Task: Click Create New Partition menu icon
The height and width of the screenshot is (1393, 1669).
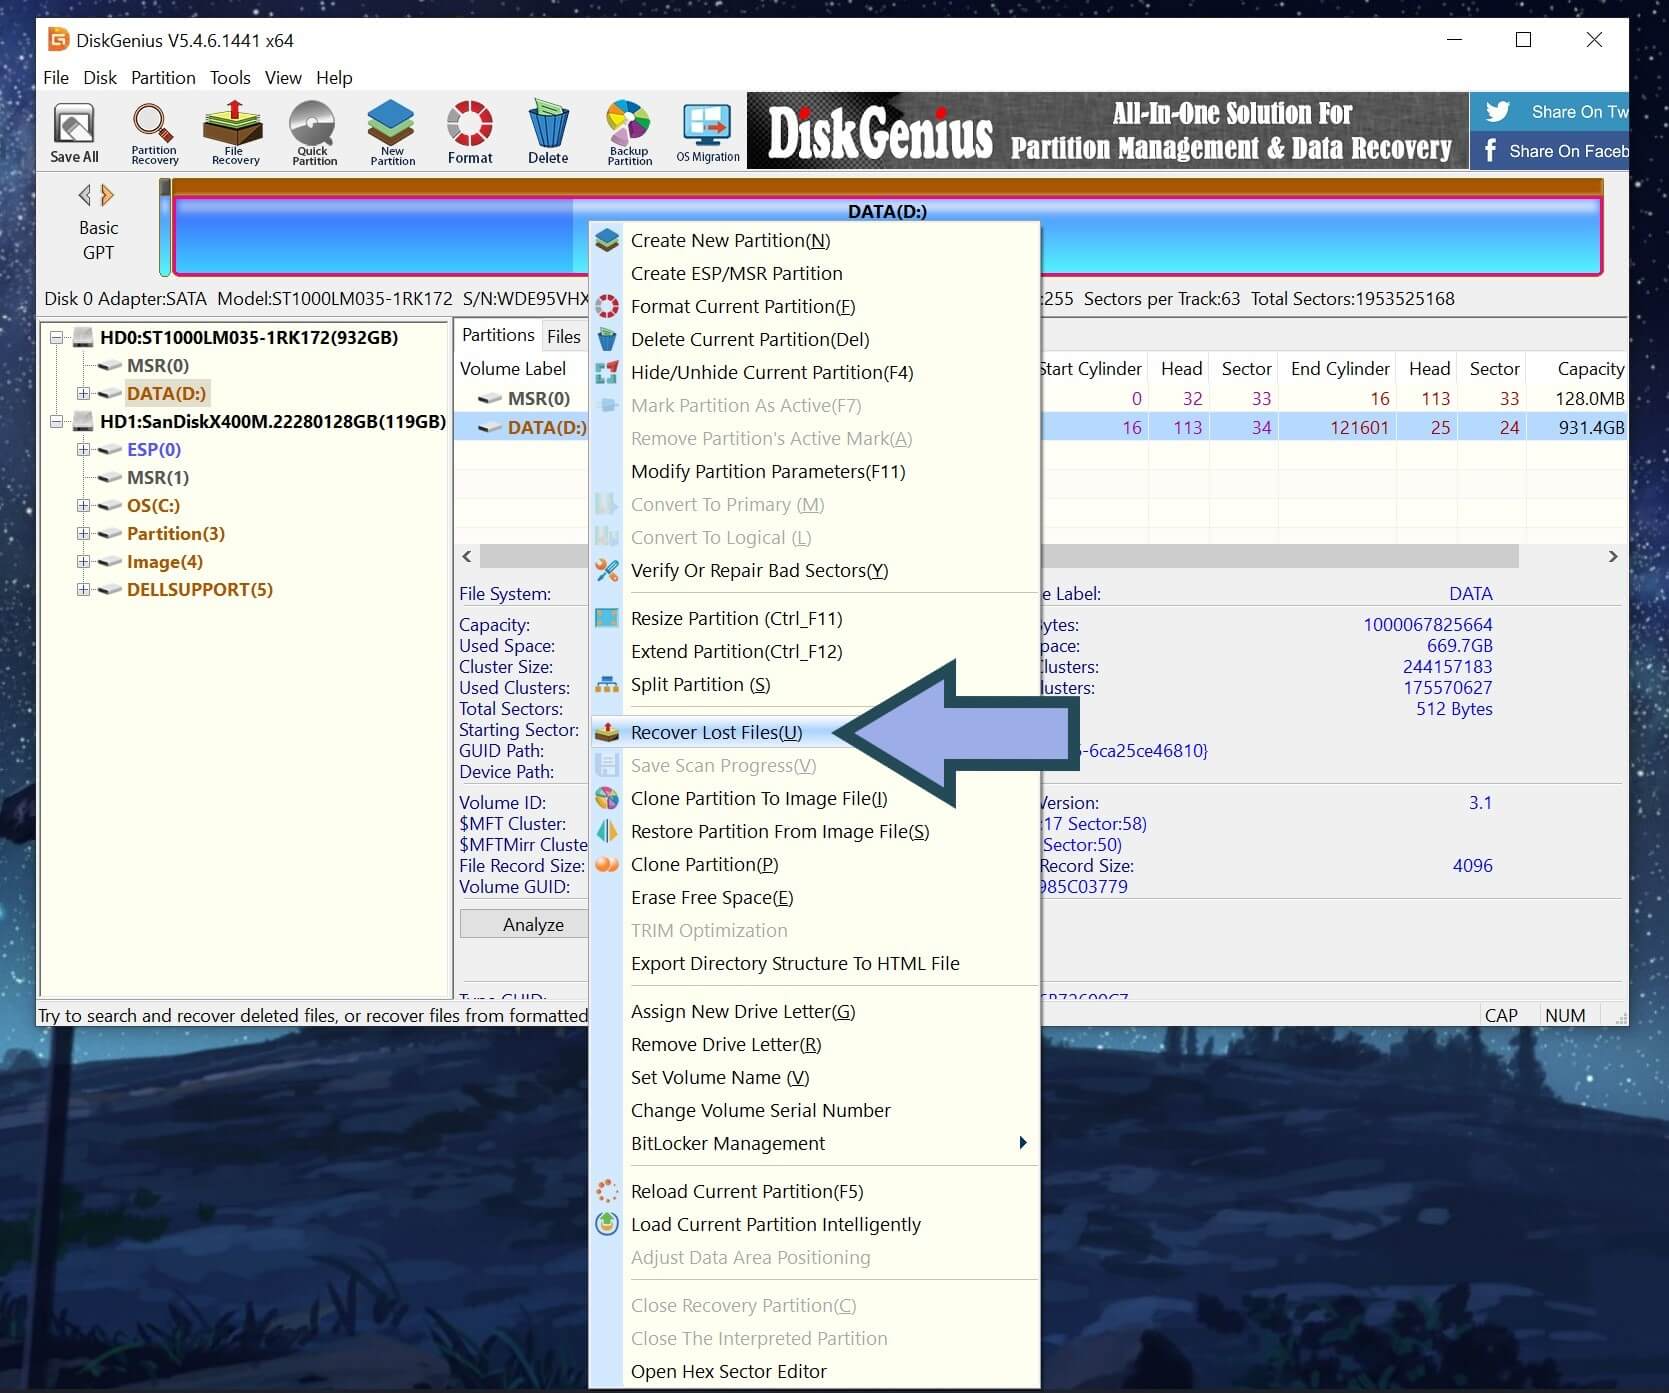Action: (607, 240)
